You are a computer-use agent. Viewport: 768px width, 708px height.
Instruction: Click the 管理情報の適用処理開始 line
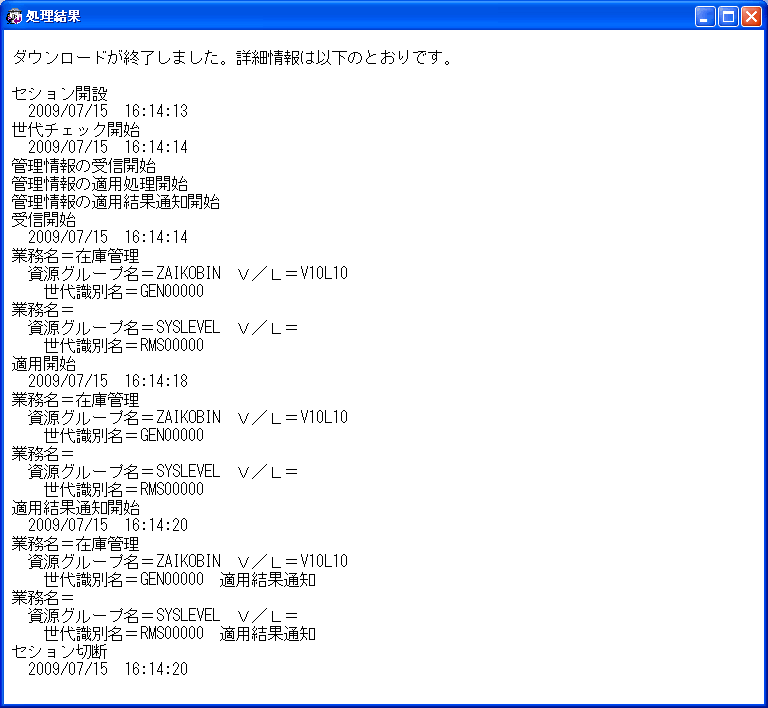[x=100, y=184]
